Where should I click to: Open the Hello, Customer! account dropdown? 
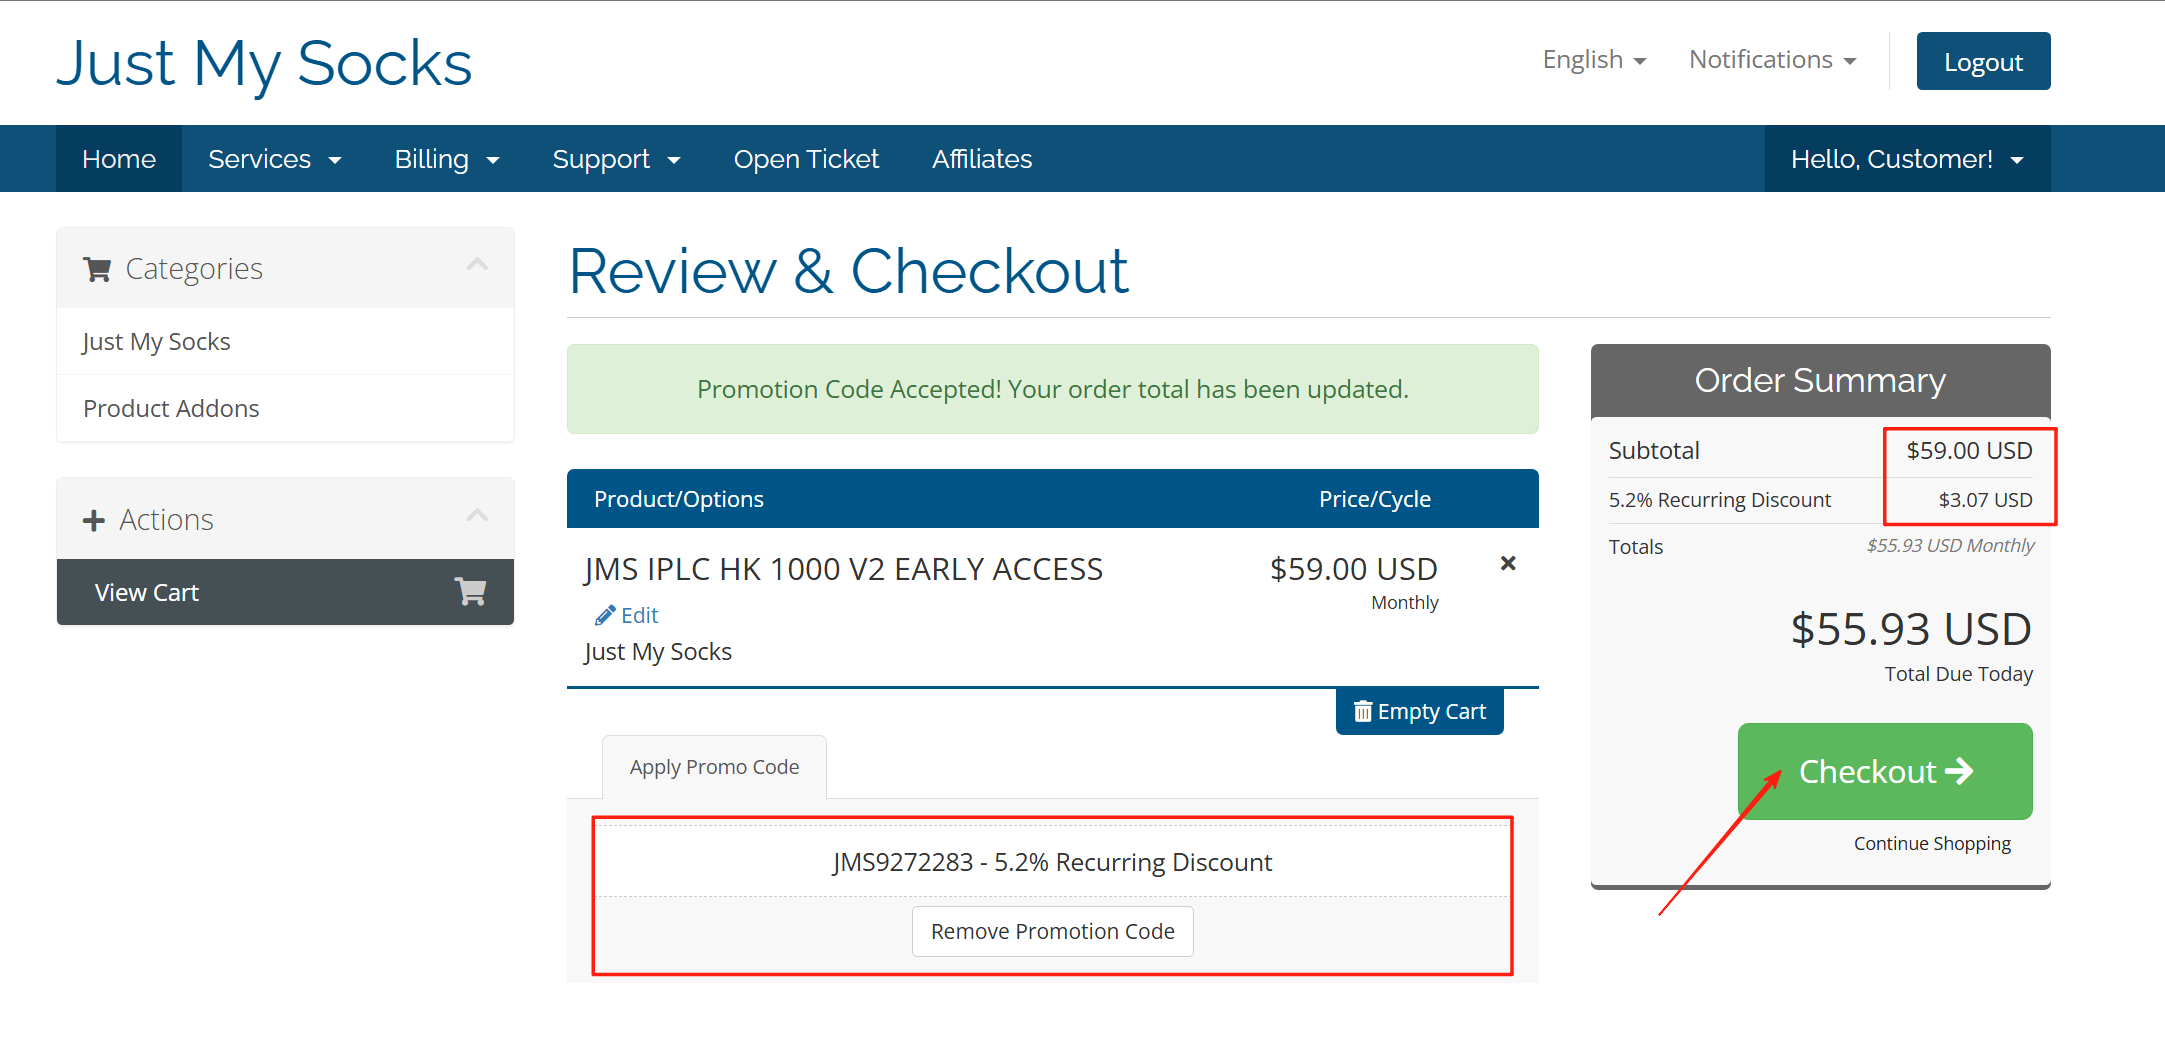coord(1907,159)
